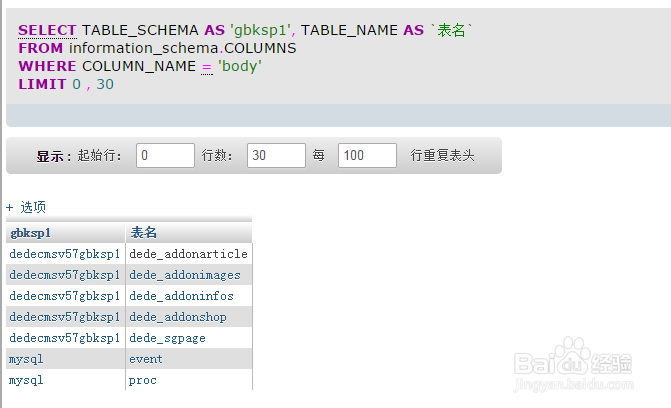Viewport: 671px width, 408px height.
Task: Sort by the 表名 column header
Action: tap(144, 232)
